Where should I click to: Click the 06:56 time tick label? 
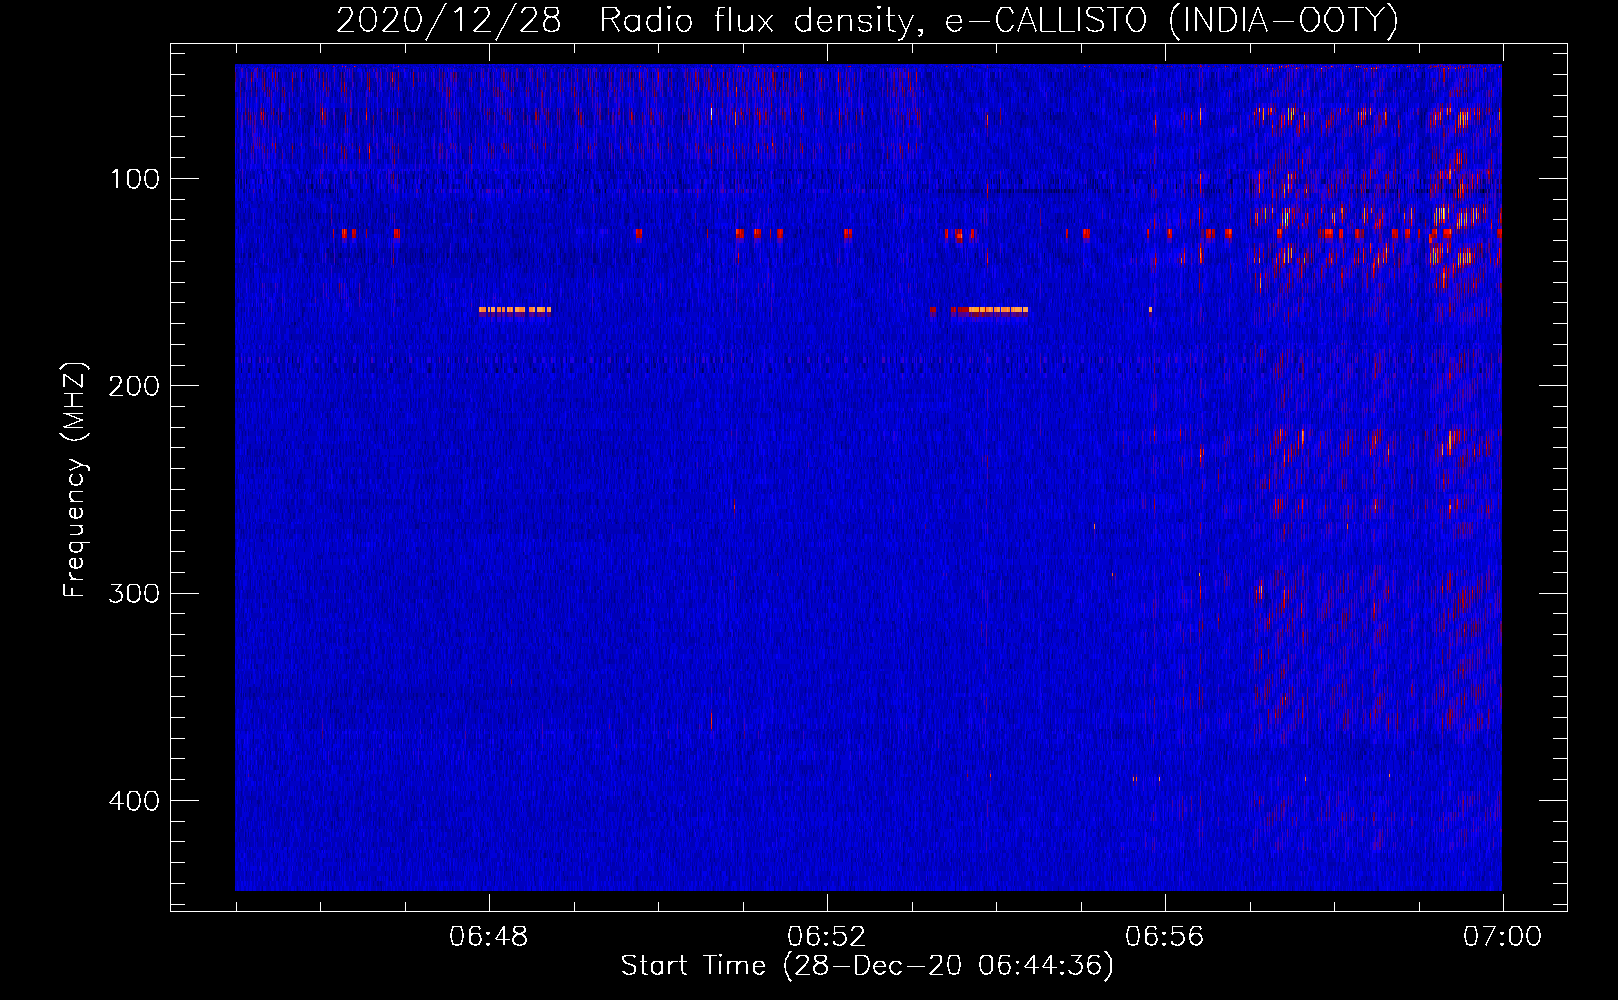pos(1165,937)
